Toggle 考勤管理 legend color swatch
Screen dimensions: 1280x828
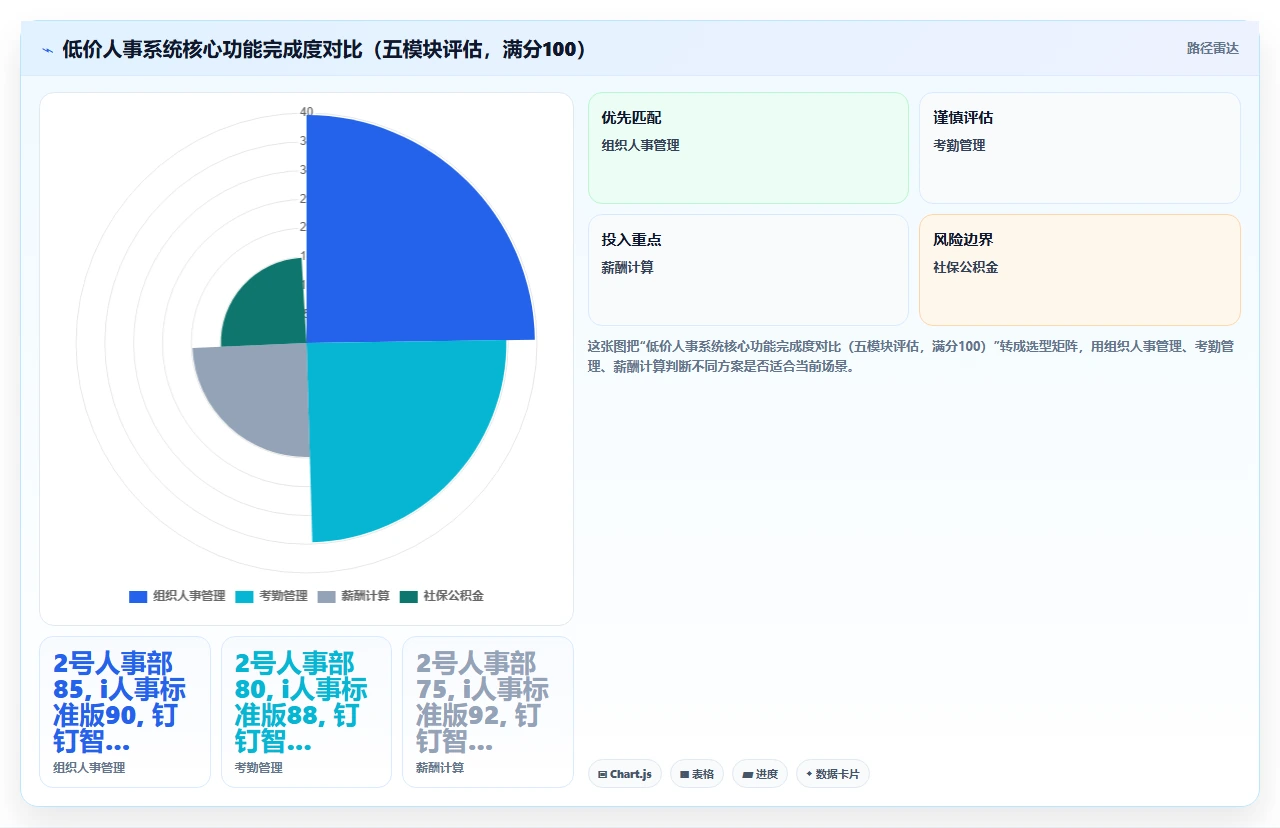(244, 596)
